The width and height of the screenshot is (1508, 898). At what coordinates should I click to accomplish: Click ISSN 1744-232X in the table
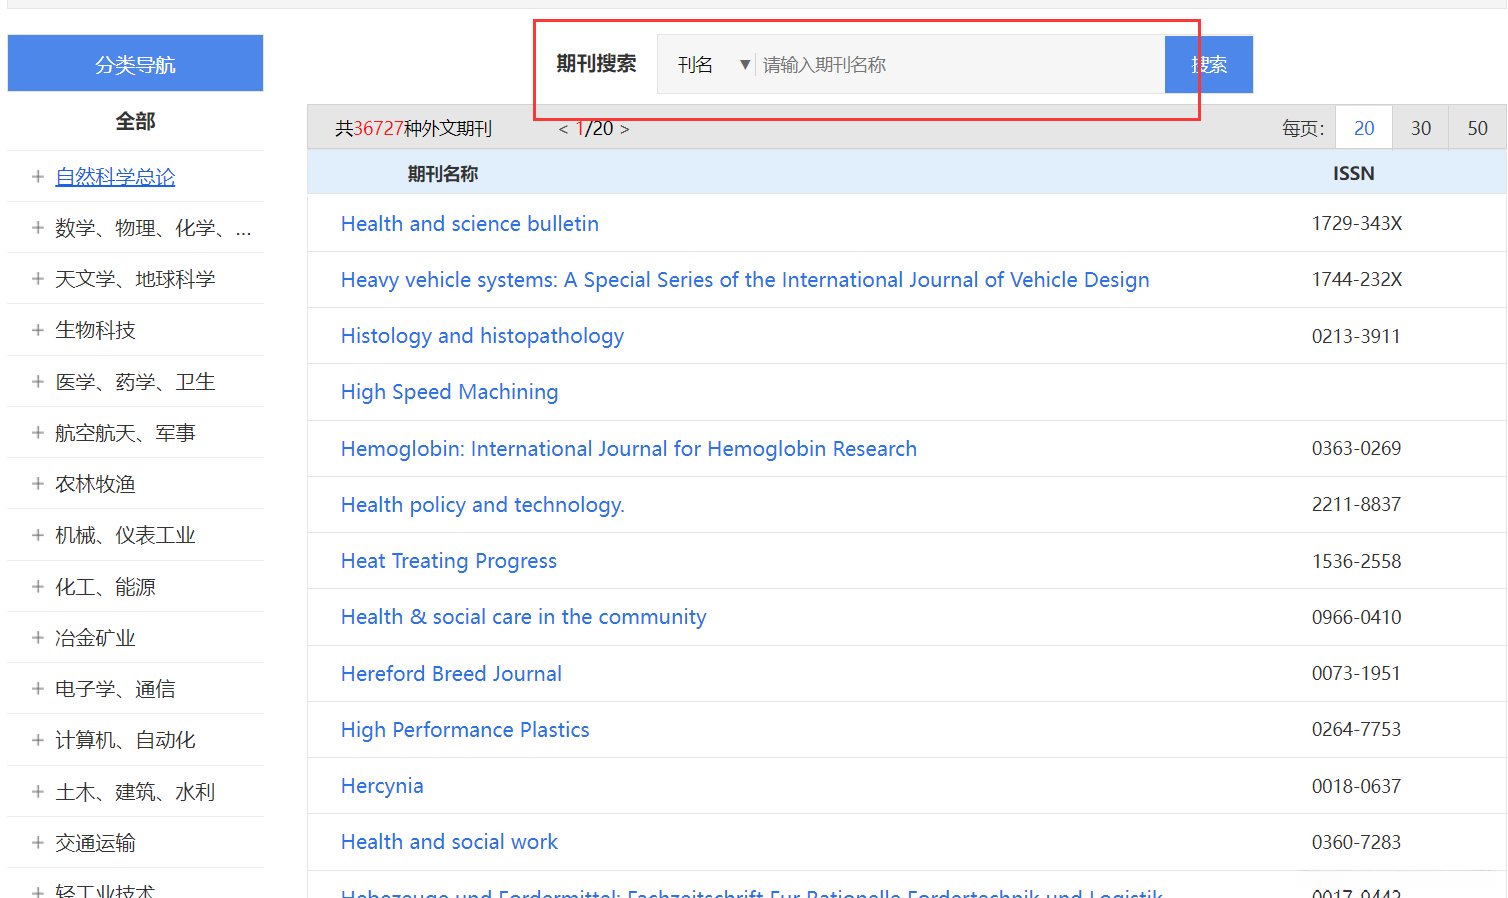[x=1357, y=280]
